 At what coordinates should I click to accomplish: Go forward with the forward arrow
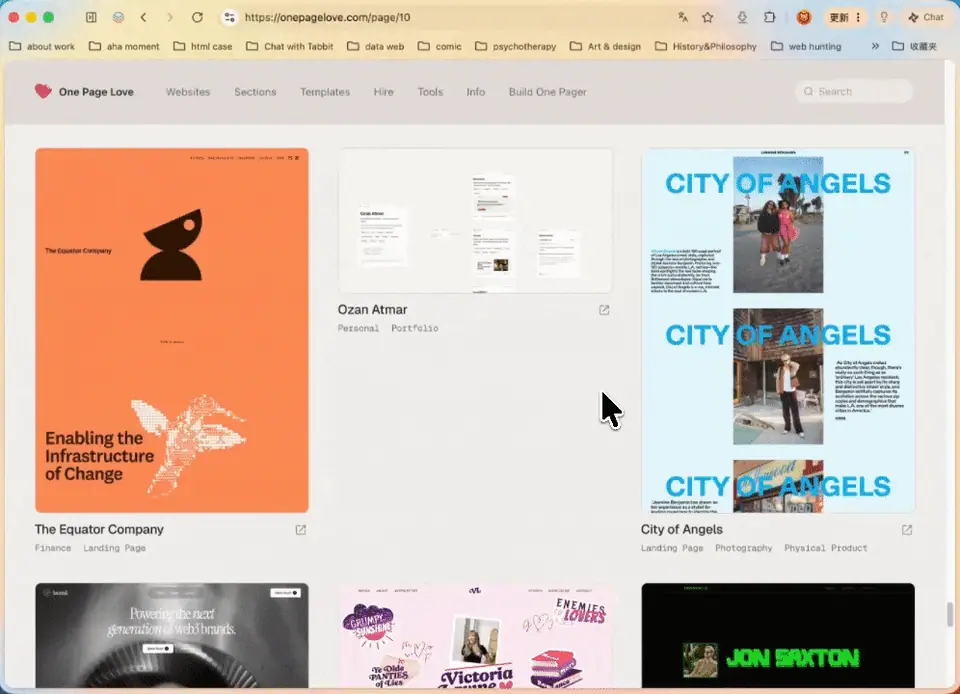point(170,17)
